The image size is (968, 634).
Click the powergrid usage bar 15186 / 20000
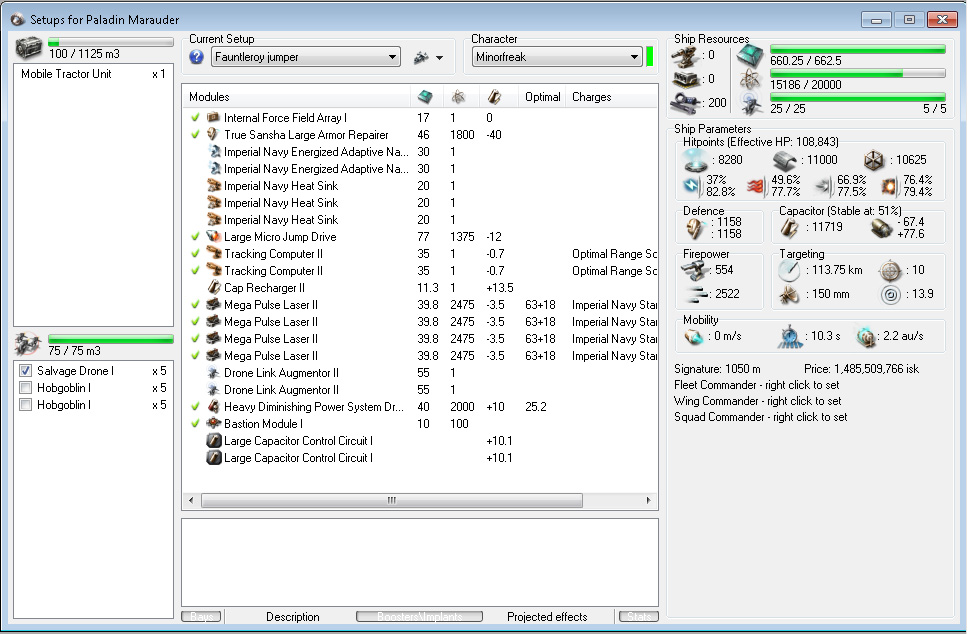point(857,73)
